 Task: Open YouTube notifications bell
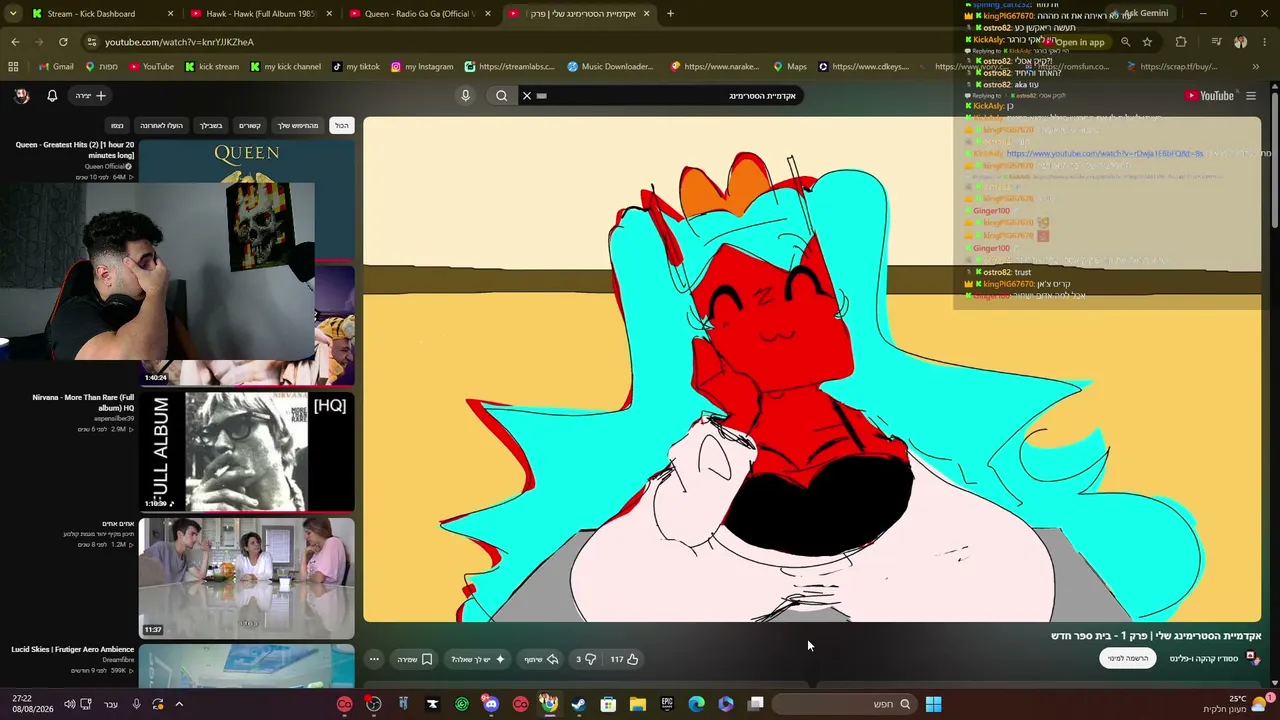point(52,96)
